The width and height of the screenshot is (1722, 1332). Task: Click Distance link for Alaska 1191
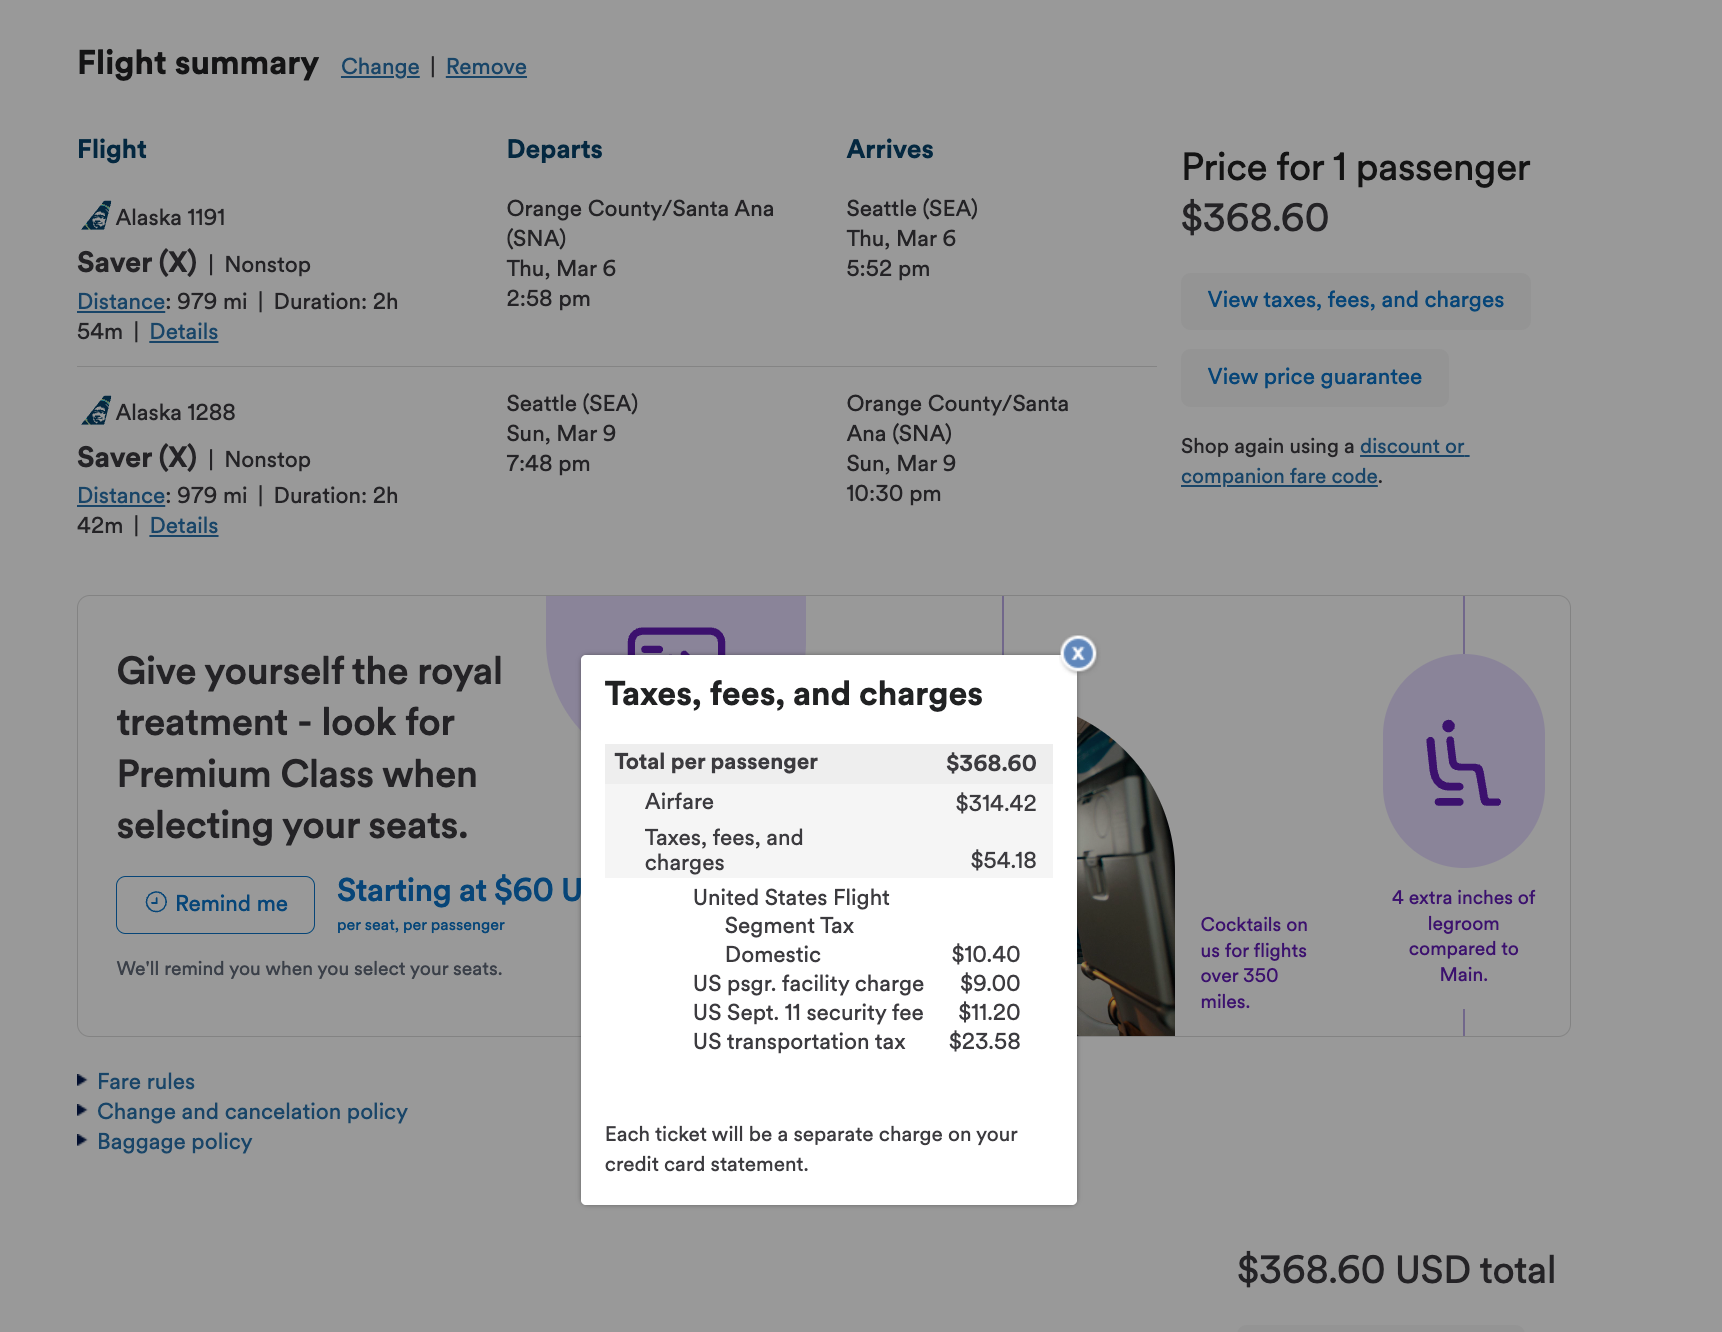[x=121, y=302]
